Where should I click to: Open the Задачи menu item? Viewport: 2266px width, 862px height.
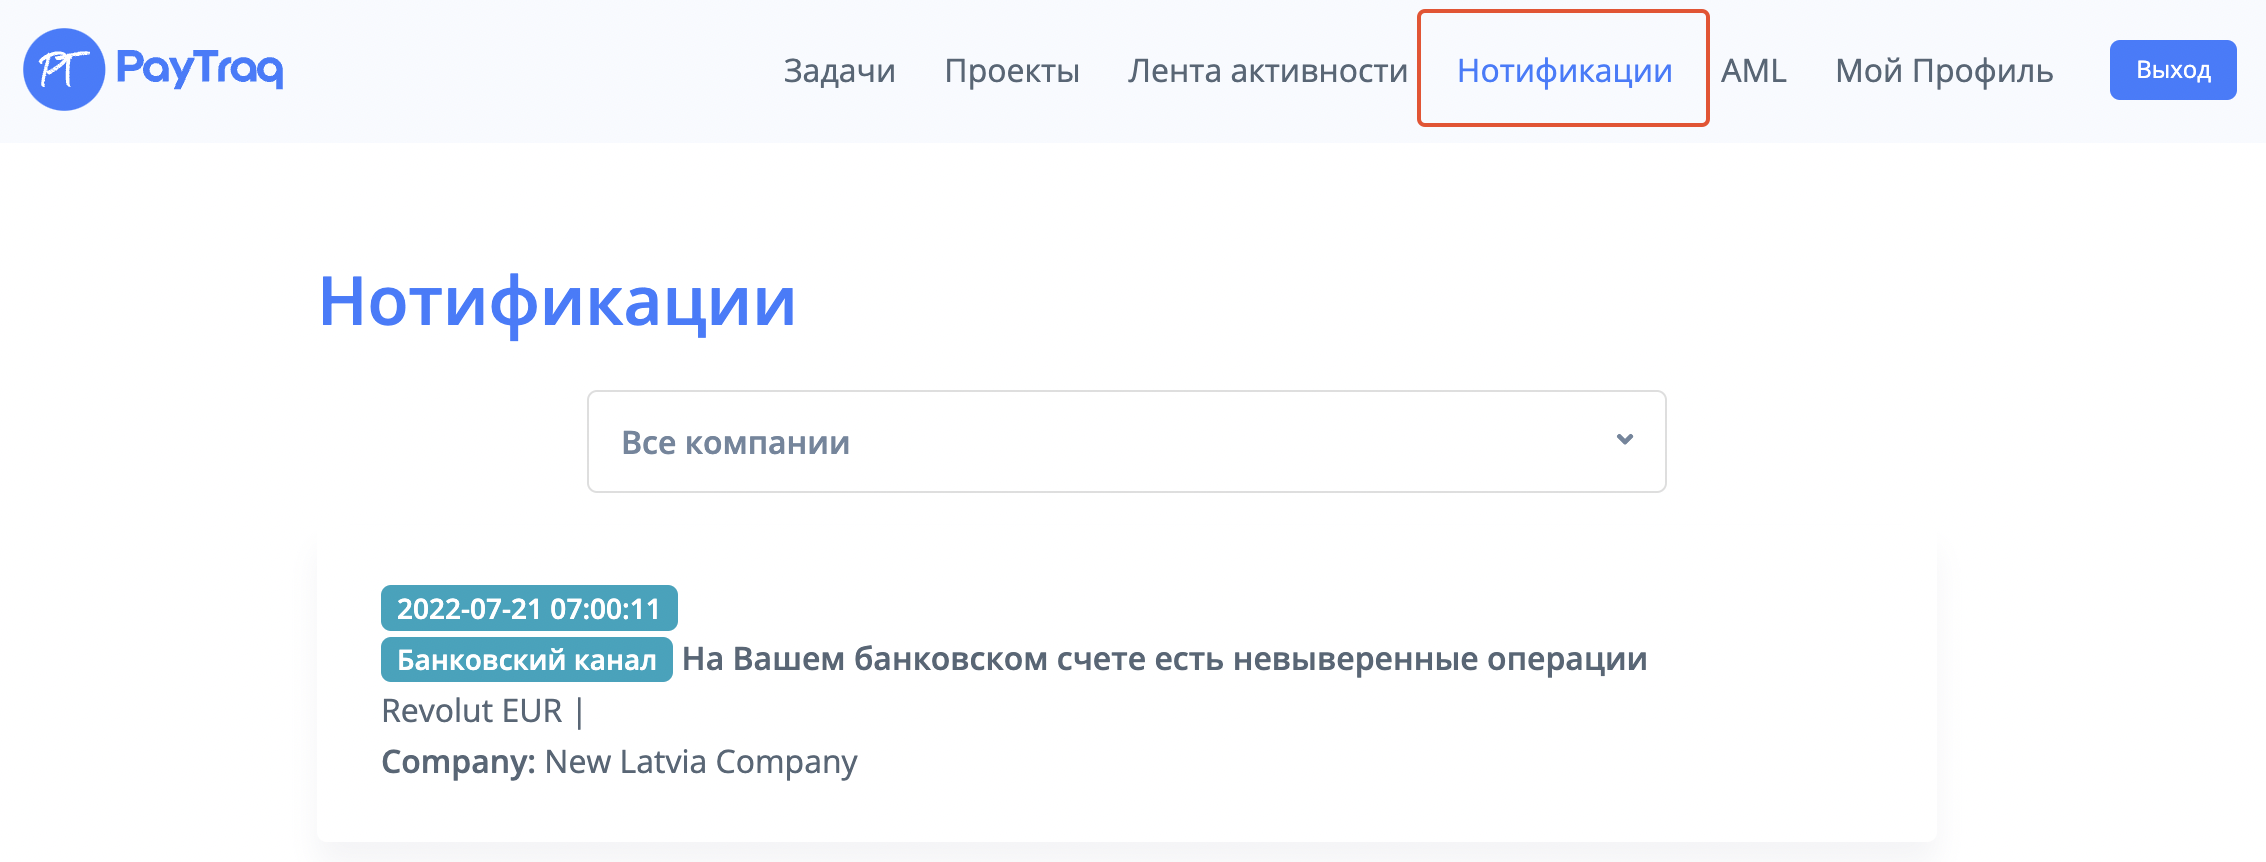(839, 70)
